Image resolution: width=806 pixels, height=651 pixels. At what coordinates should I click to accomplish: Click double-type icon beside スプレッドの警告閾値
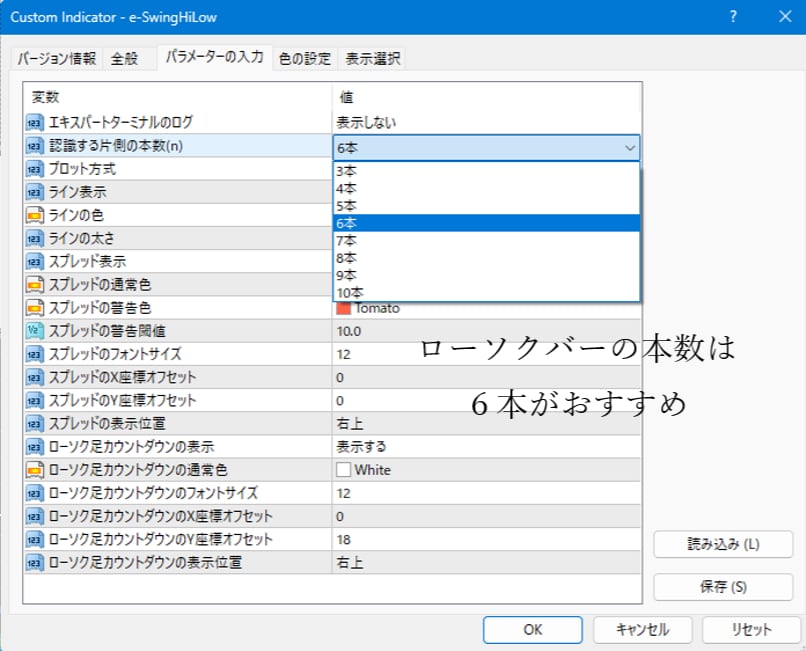point(34,331)
